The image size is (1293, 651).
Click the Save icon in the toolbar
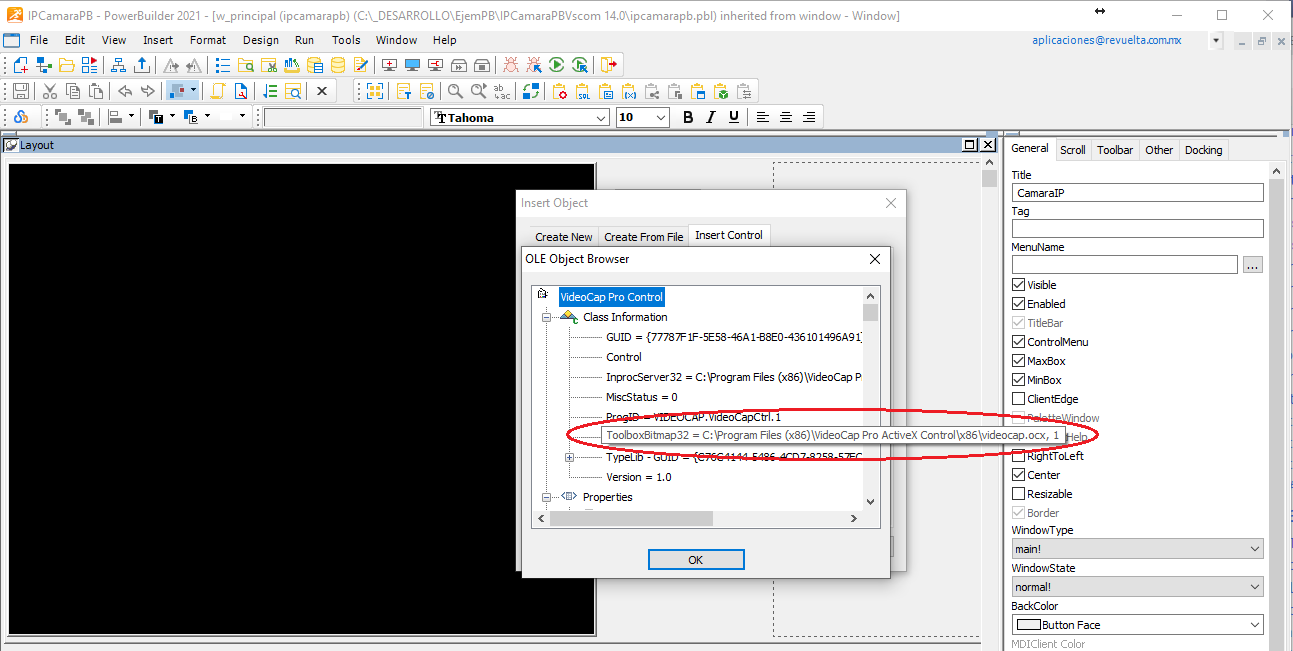pos(20,91)
